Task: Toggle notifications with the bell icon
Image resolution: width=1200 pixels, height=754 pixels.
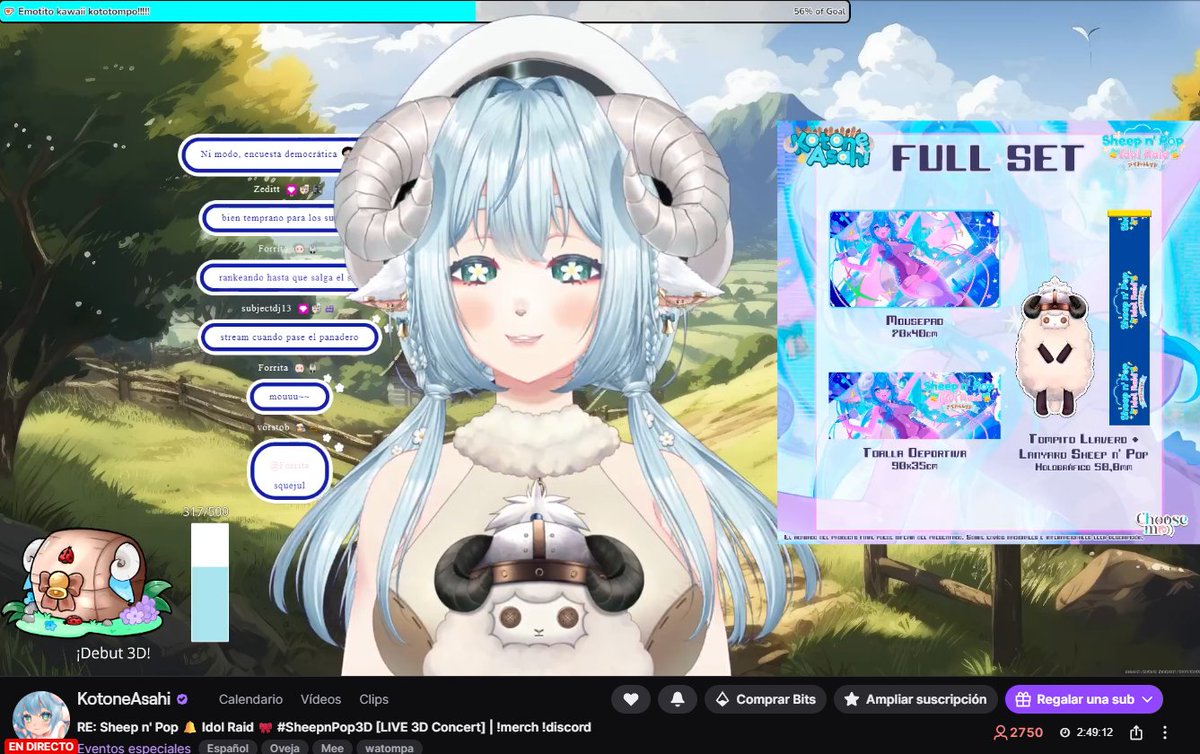Action: tap(678, 699)
